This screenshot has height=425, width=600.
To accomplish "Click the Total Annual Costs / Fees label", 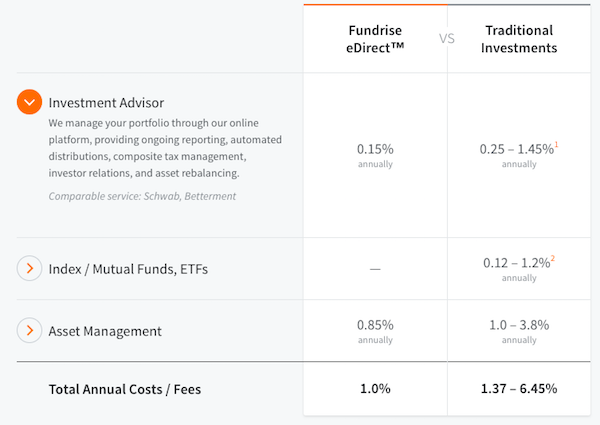I will pyautogui.click(x=125, y=388).
